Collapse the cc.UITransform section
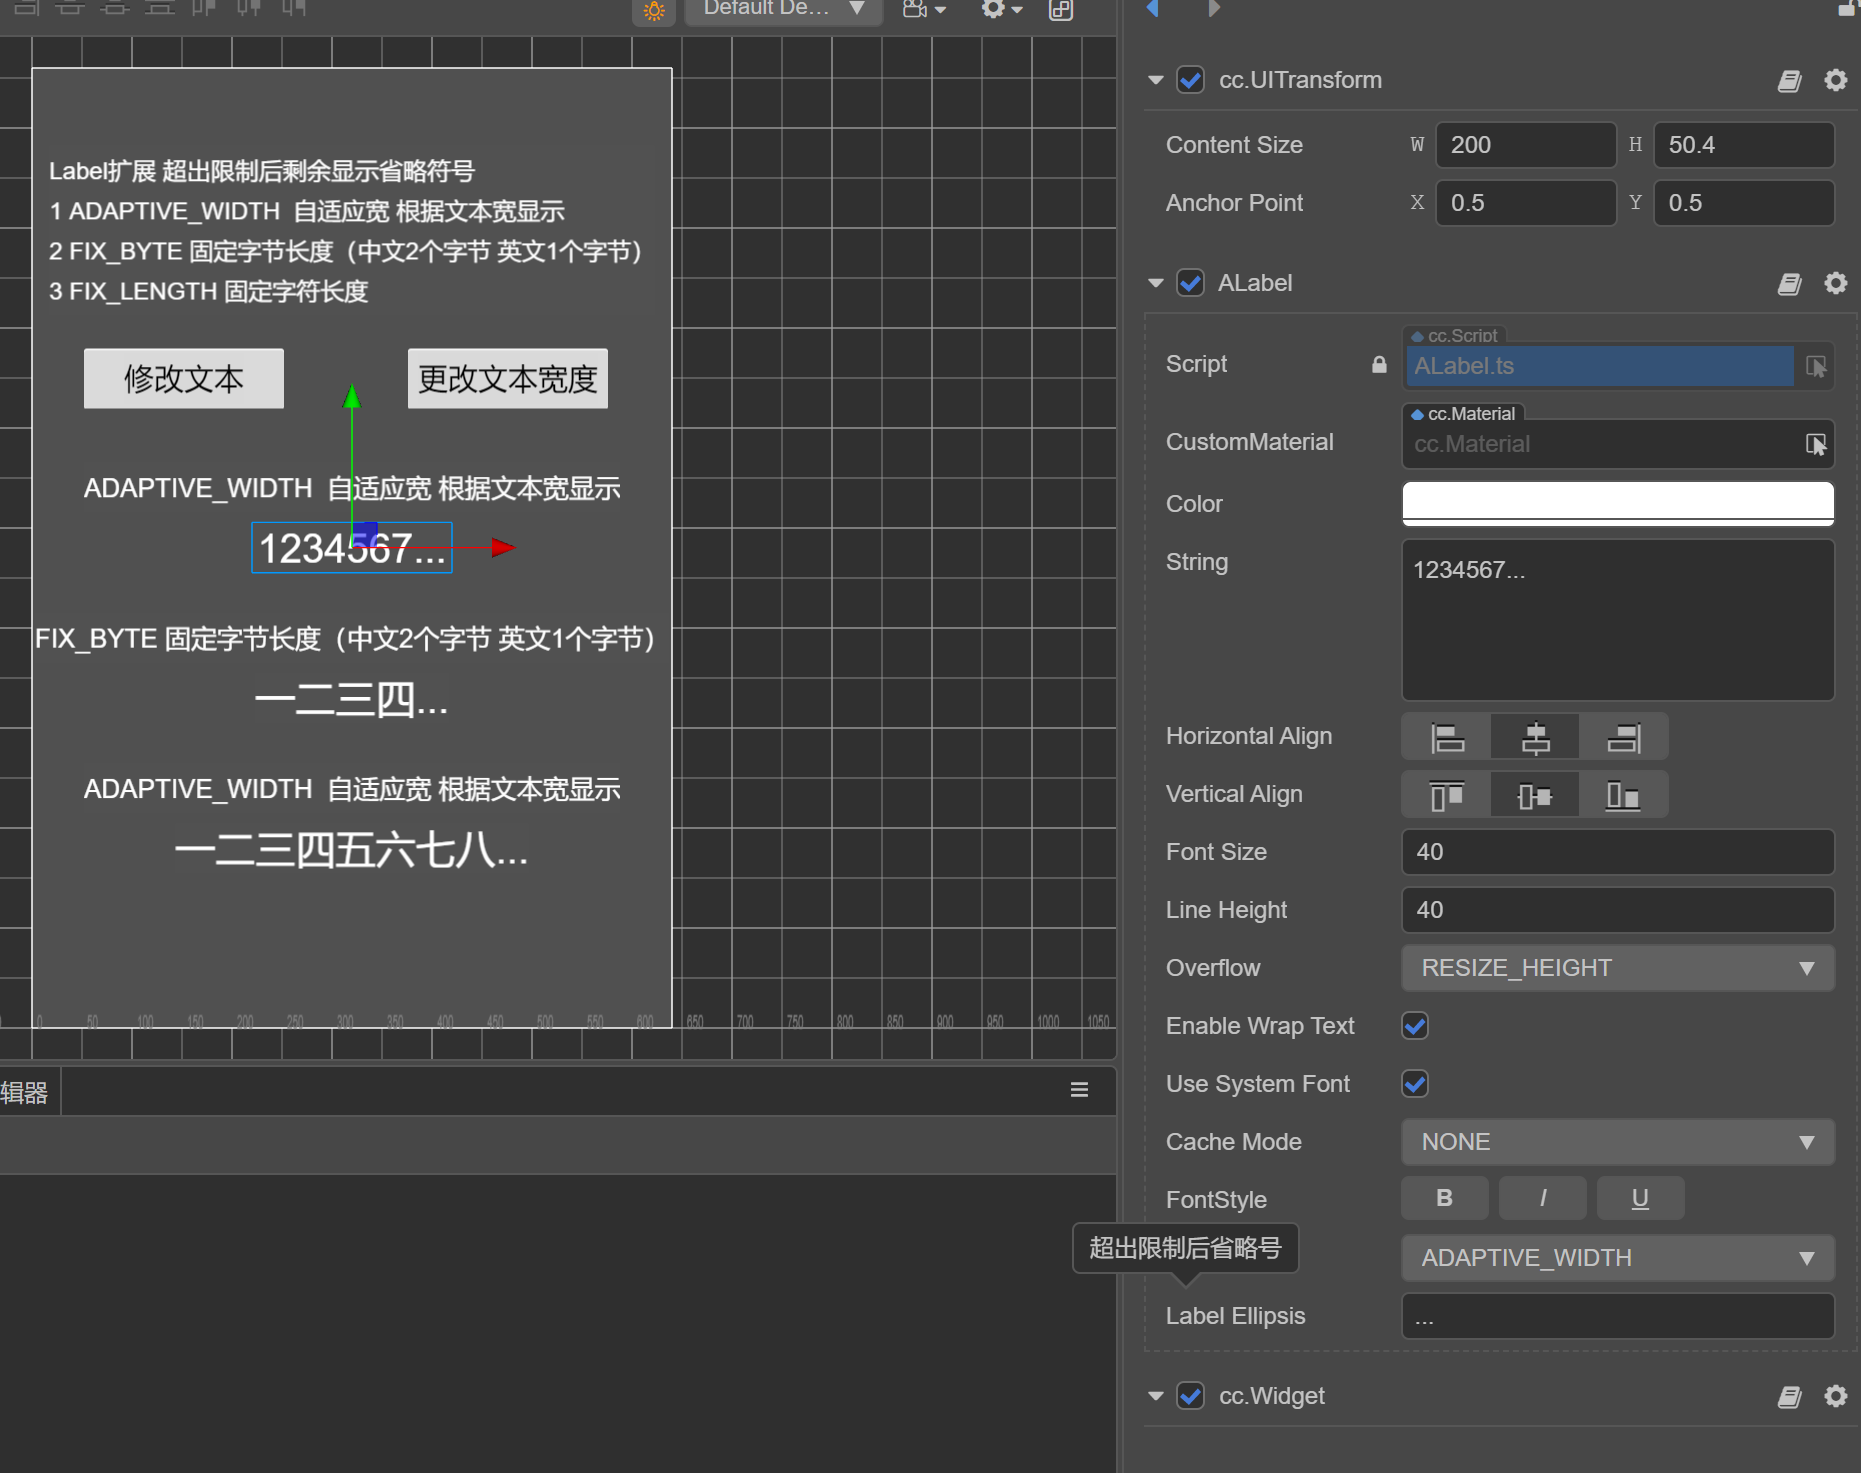This screenshot has width=1861, height=1473. click(1156, 80)
